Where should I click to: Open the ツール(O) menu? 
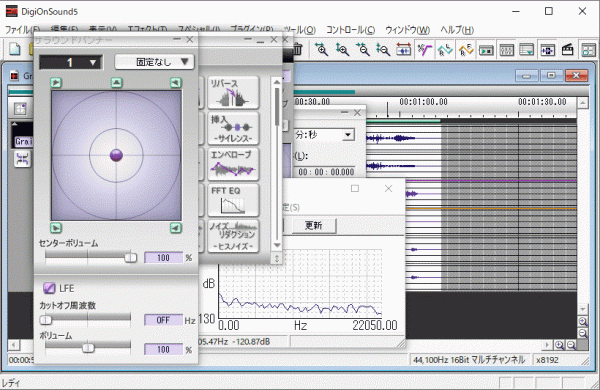299,30
